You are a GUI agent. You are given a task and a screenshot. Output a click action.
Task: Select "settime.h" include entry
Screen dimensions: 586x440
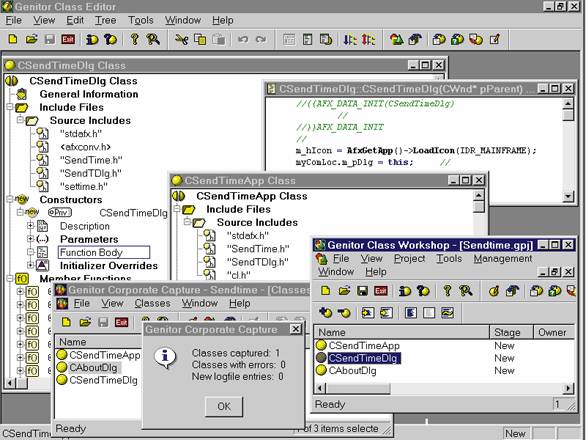coord(84,186)
